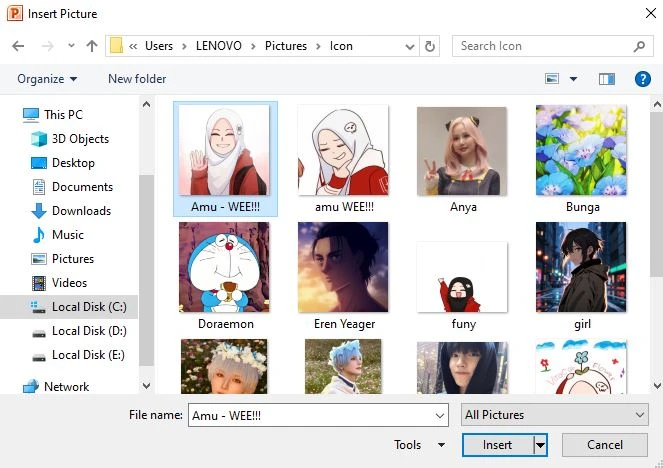The width and height of the screenshot is (663, 468).
Task: Expand the address bar history dropdown
Action: (x=409, y=47)
